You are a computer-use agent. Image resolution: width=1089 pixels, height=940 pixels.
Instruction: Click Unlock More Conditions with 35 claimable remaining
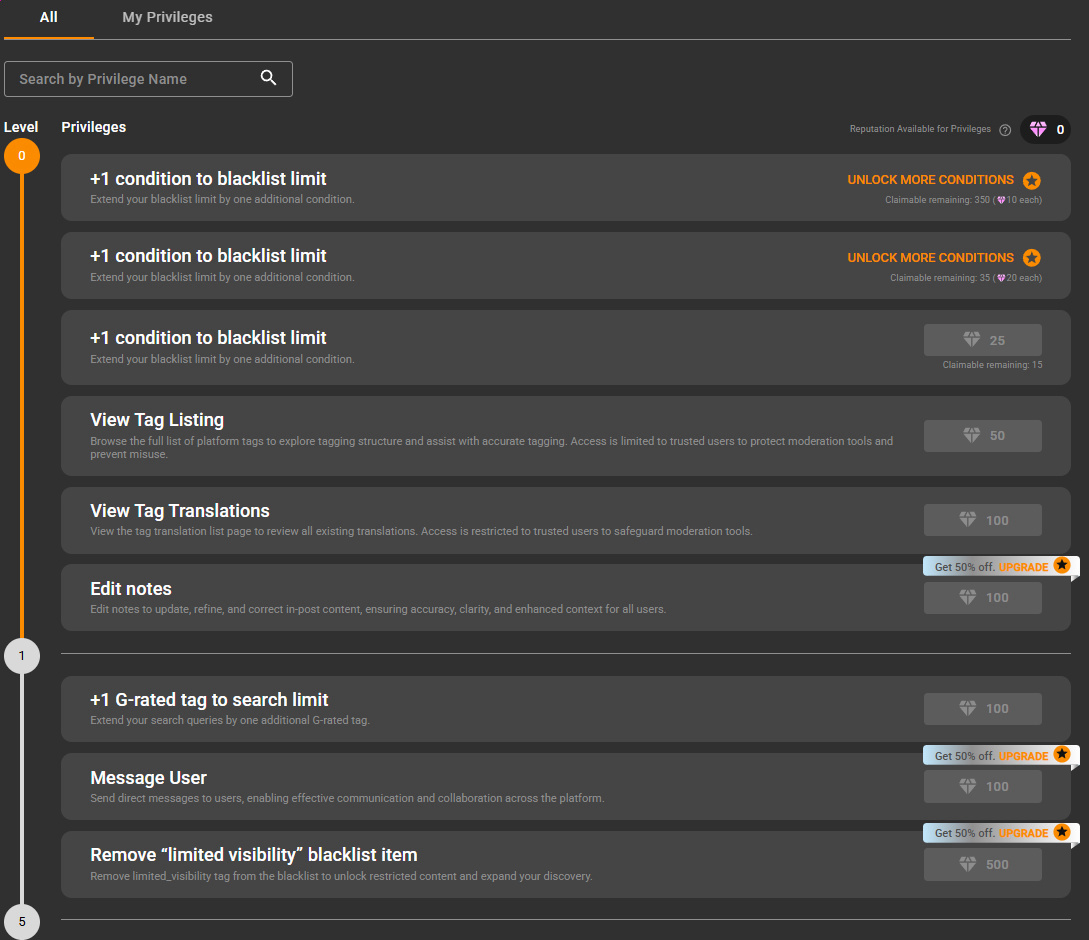tap(930, 258)
